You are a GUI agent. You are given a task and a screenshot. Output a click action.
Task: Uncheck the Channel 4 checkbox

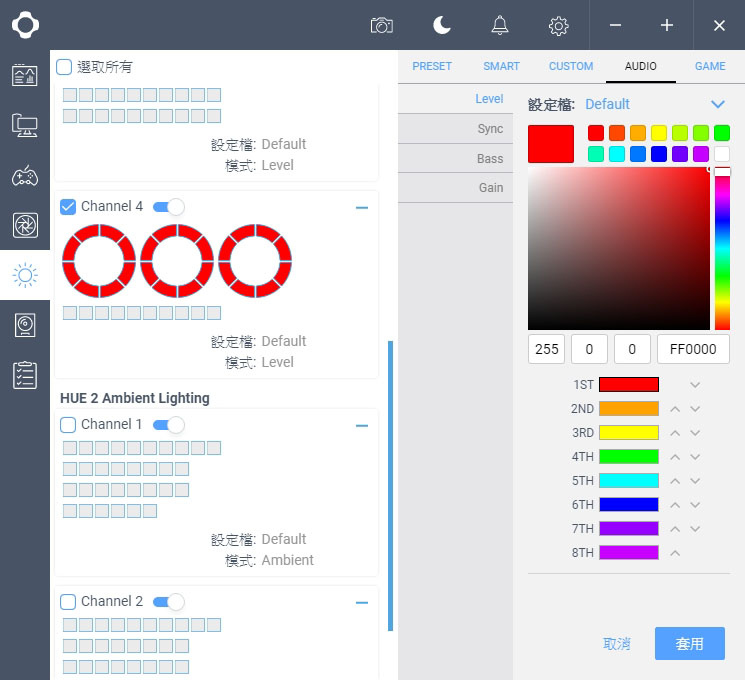[x=68, y=207]
